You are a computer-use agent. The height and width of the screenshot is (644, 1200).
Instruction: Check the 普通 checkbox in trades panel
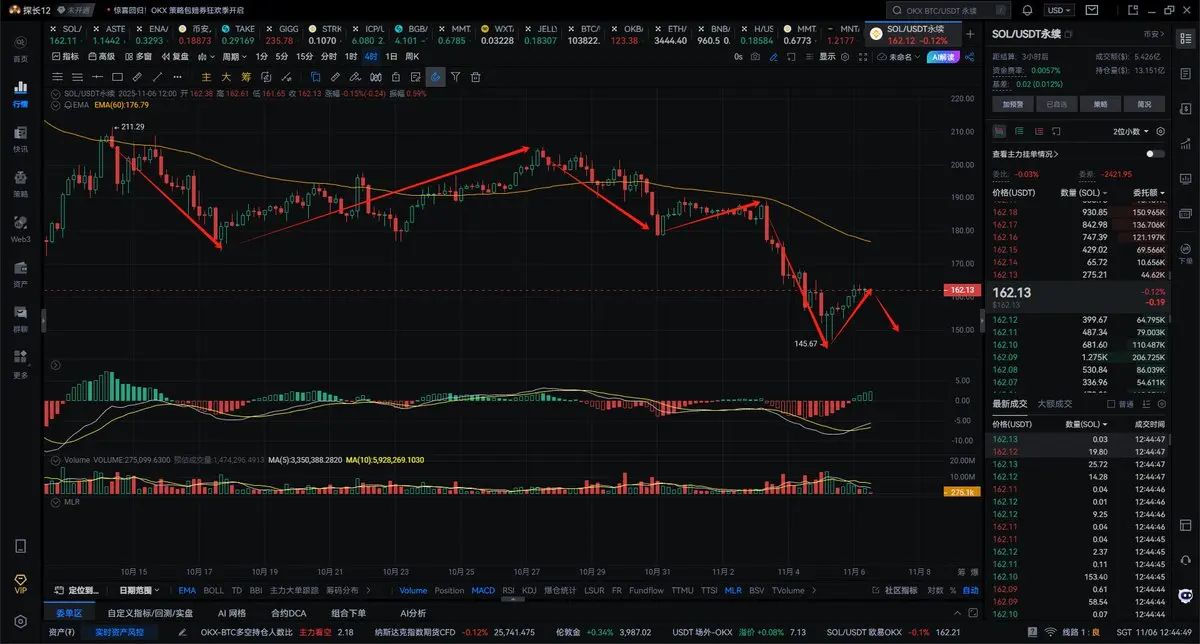coord(1111,404)
